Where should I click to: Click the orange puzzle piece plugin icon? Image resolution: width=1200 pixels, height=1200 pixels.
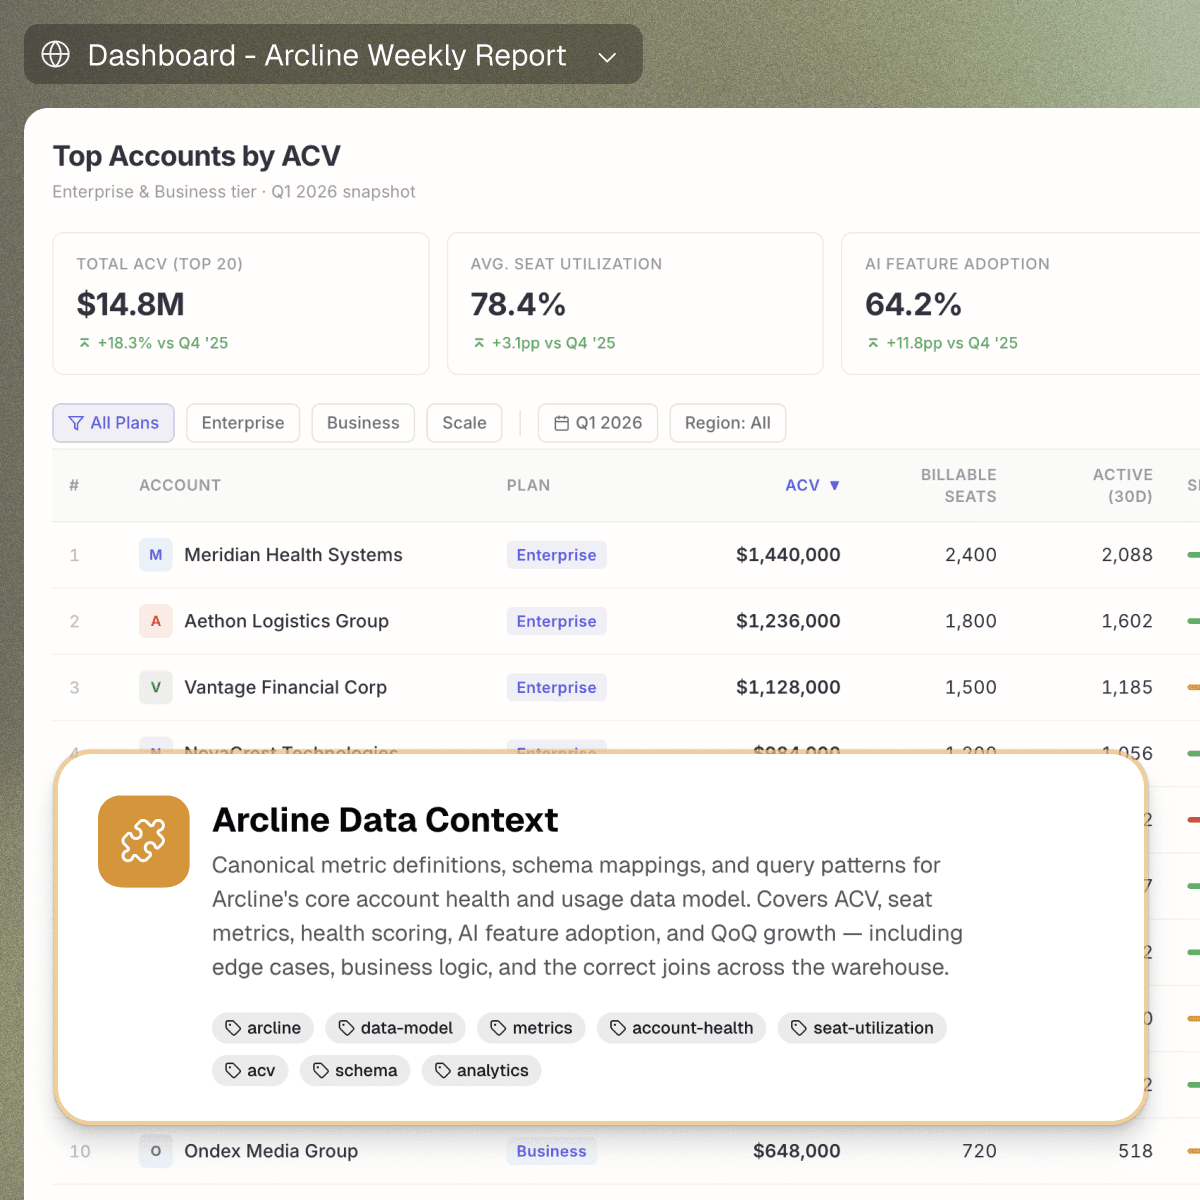(144, 841)
